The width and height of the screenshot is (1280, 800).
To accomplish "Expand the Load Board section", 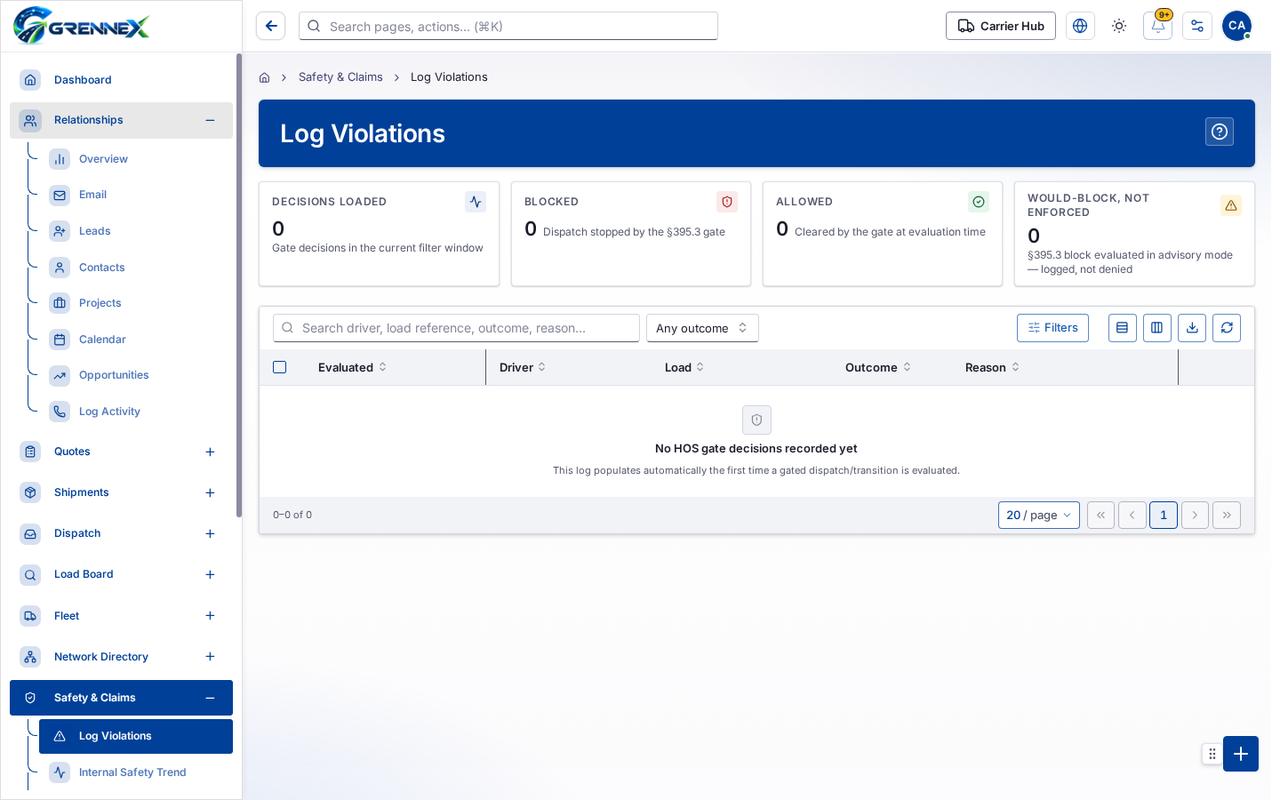I will 210,575.
